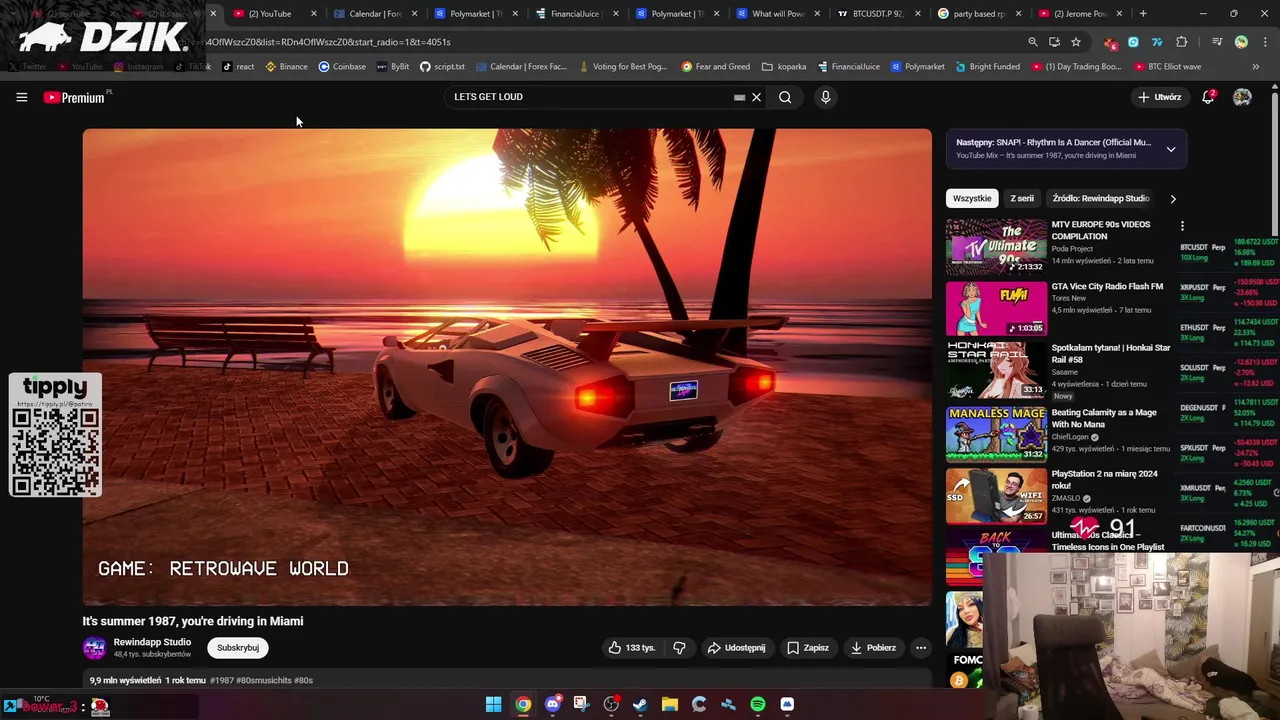Click the Pobierz download button
The width and height of the screenshot is (1280, 720).
pos(873,647)
